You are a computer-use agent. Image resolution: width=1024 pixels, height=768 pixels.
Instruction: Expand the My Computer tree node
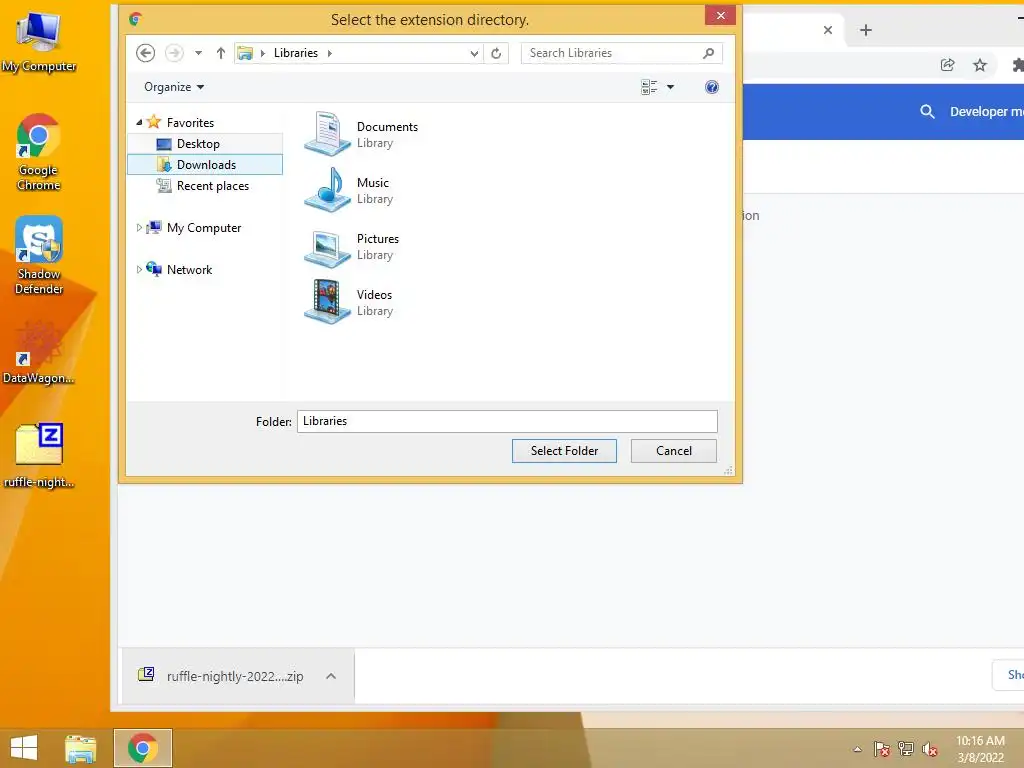point(139,227)
